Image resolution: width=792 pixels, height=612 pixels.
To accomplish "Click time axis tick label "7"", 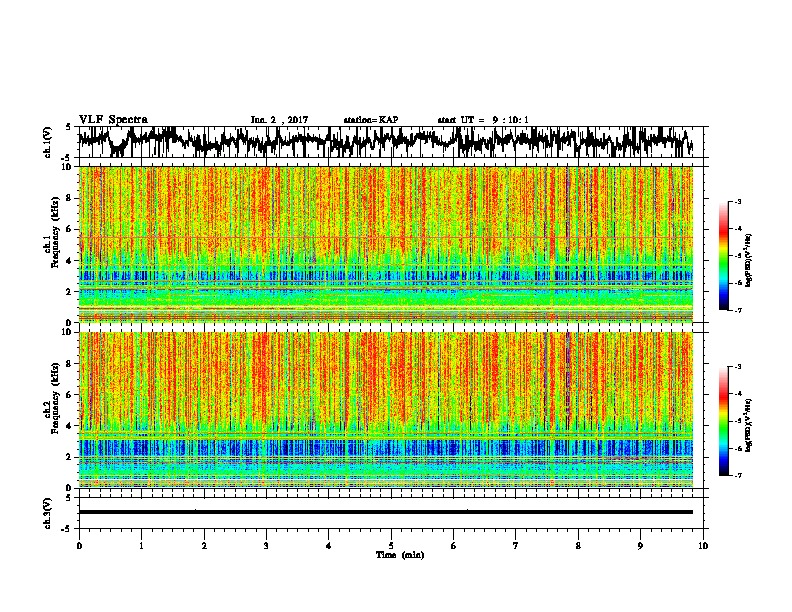I will tap(516, 546).
